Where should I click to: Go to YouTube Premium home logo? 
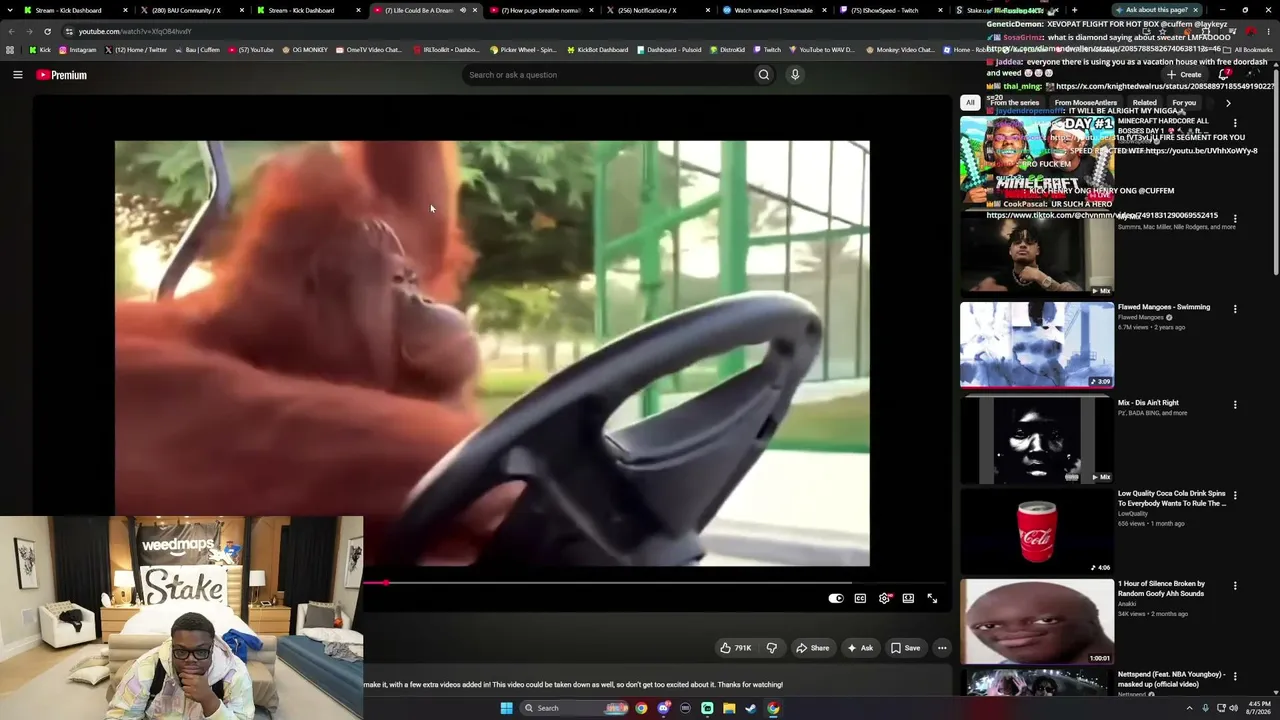[62, 75]
